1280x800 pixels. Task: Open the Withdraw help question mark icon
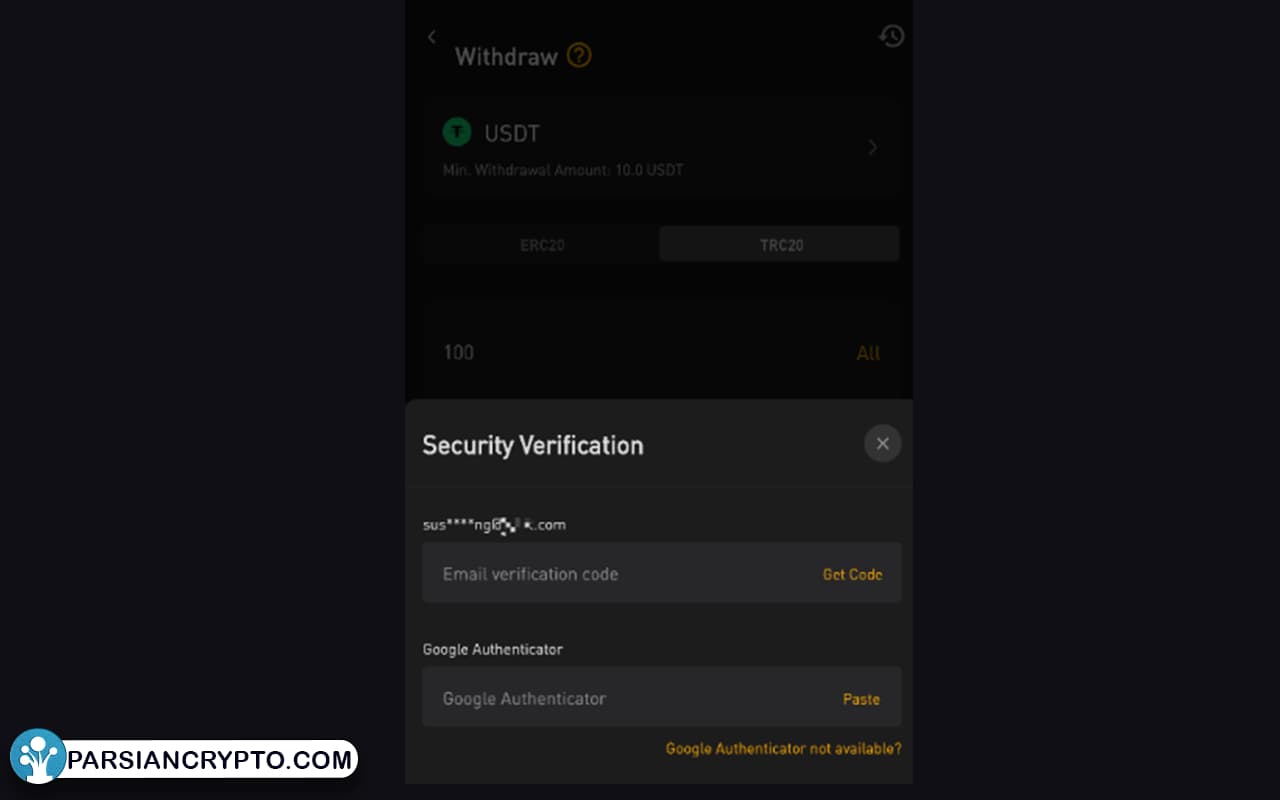tap(579, 55)
